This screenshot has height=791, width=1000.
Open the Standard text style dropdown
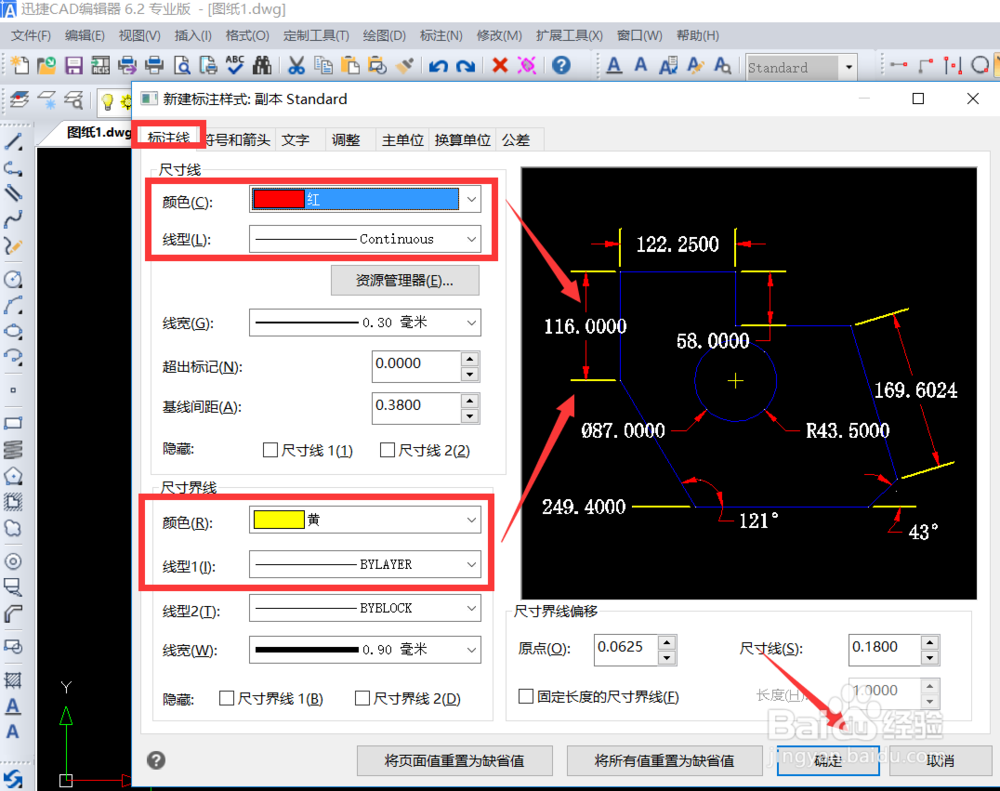[x=848, y=68]
